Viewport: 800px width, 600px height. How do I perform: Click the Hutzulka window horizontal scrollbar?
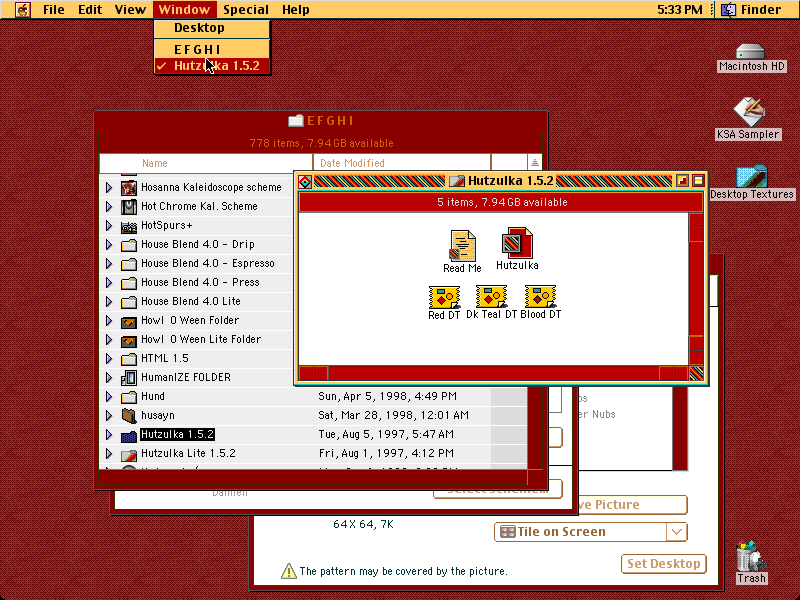pos(493,373)
